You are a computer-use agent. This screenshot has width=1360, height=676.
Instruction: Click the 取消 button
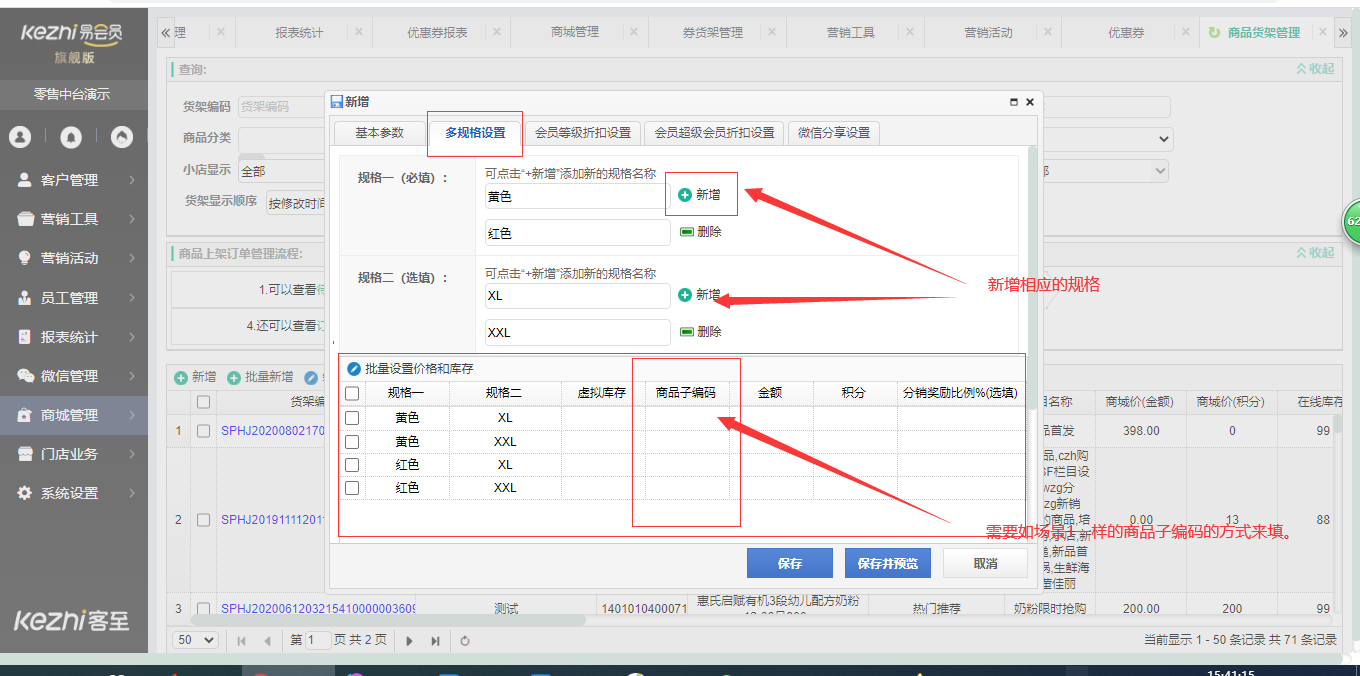click(985, 563)
